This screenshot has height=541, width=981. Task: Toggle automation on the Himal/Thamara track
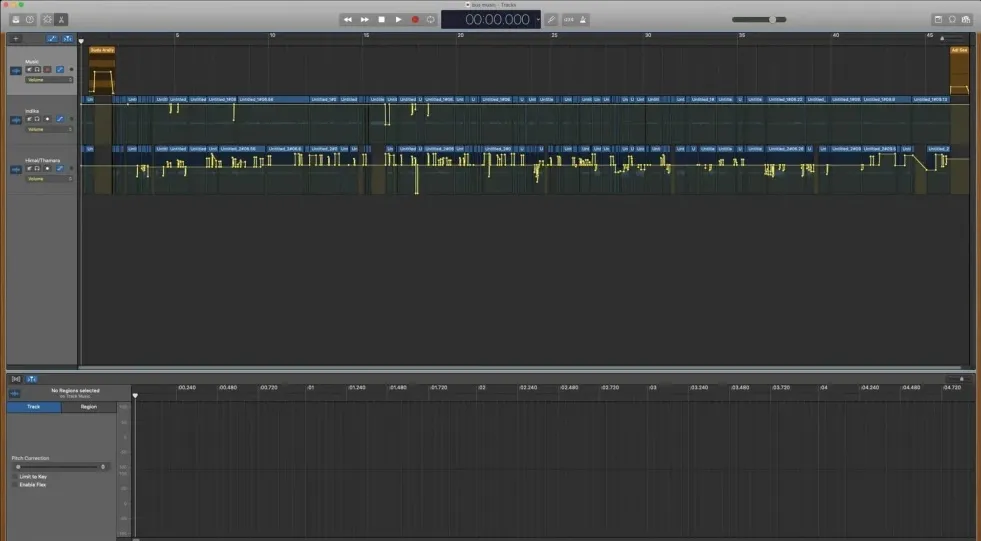tap(60, 168)
